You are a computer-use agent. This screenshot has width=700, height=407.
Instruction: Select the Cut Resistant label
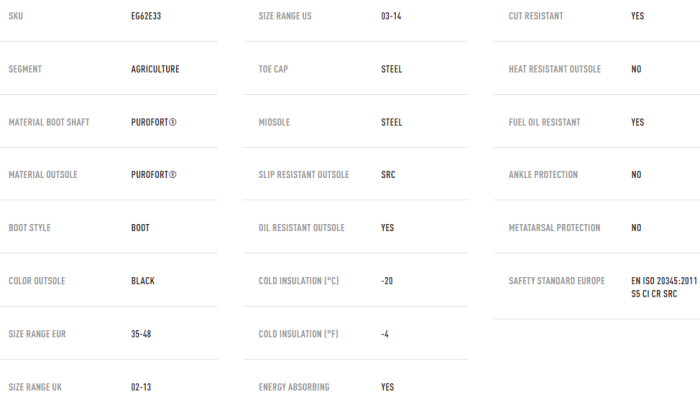coord(536,16)
